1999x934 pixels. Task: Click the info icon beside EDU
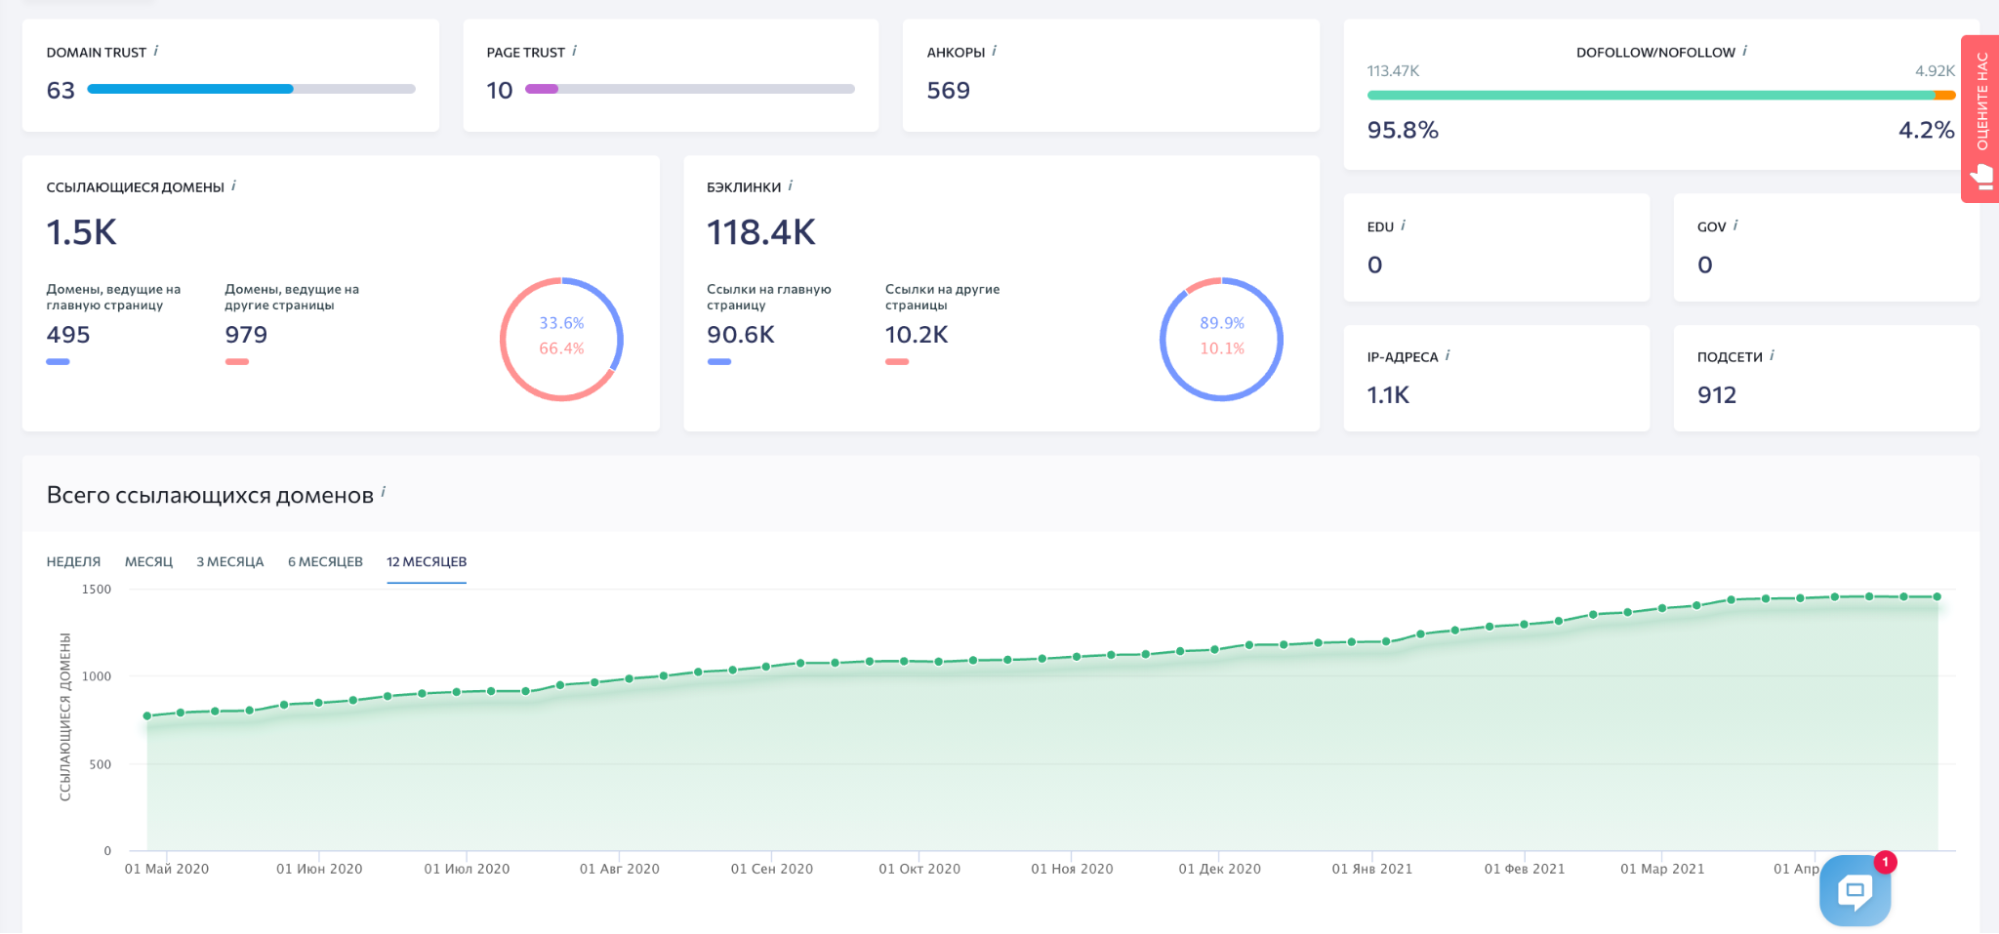pos(1403,226)
